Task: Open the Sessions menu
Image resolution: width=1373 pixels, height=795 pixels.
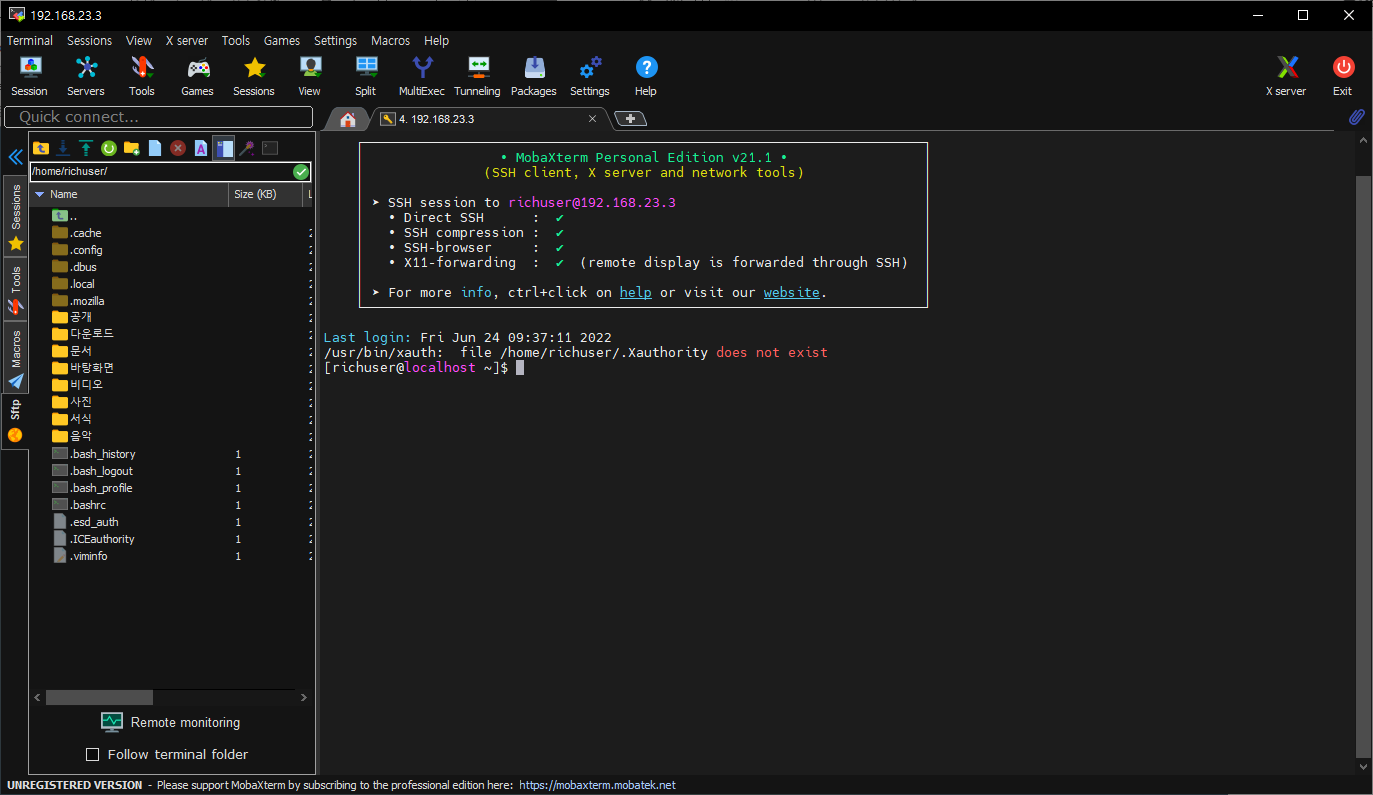Action: point(90,41)
